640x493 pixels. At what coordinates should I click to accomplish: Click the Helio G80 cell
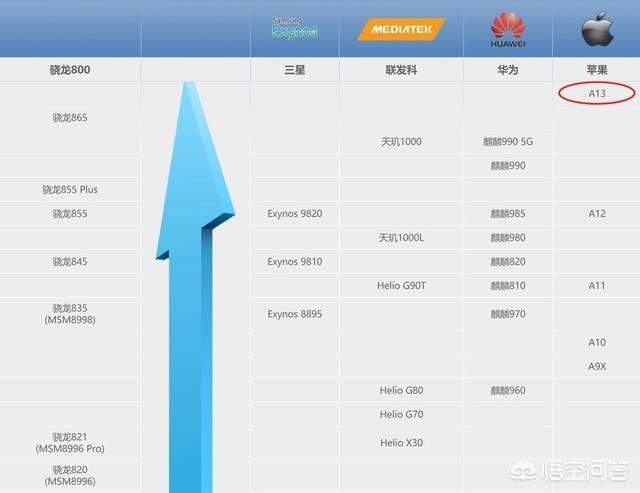(401, 390)
